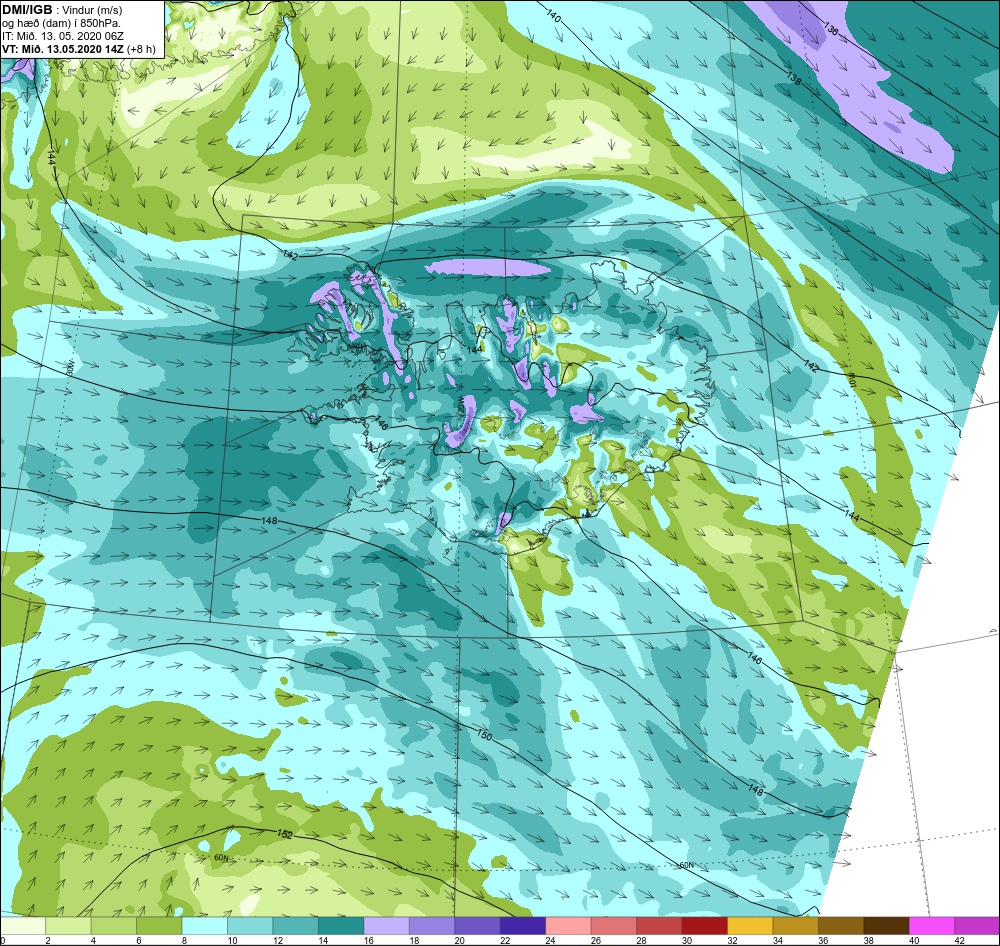This screenshot has width=1000, height=946.
Task: Click the '150' height contour label
Action: (485, 735)
